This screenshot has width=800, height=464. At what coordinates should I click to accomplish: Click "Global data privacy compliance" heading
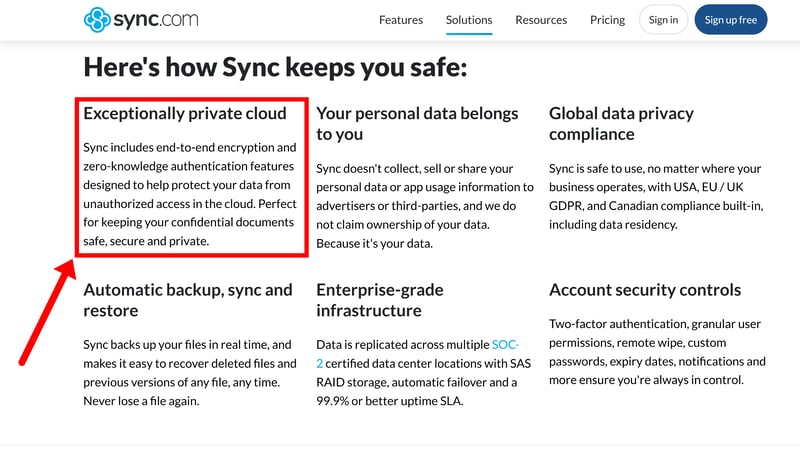coord(621,124)
